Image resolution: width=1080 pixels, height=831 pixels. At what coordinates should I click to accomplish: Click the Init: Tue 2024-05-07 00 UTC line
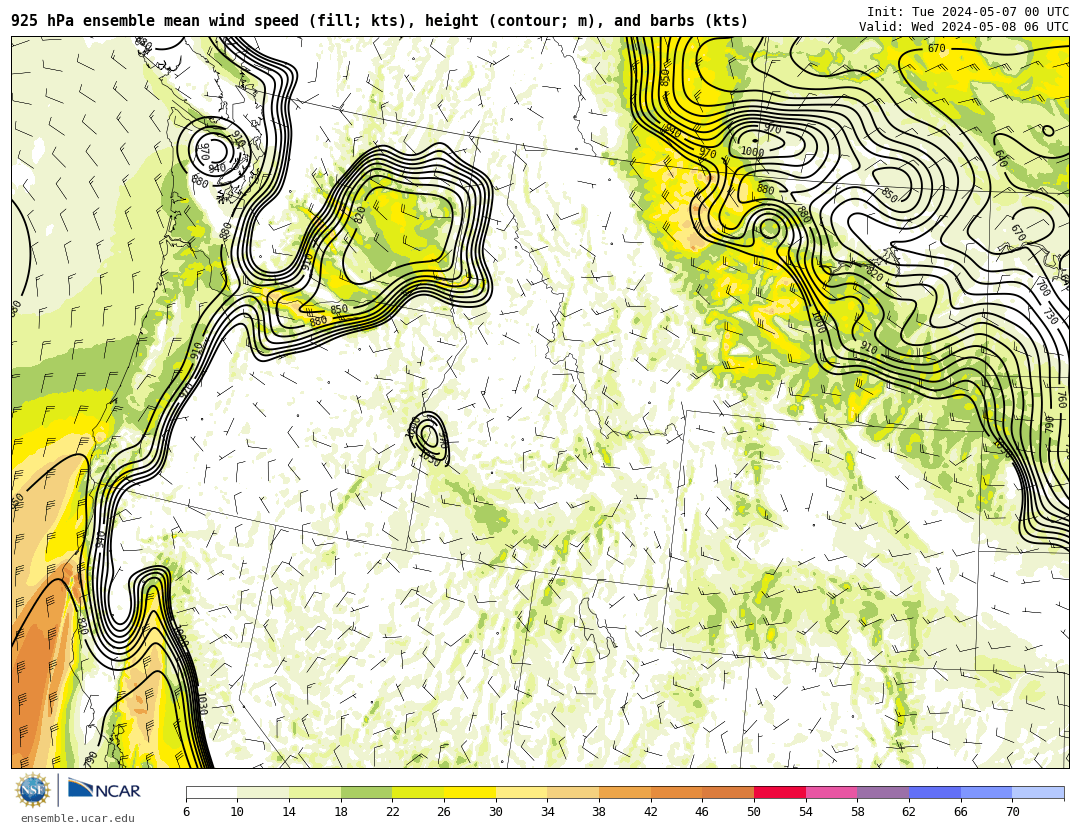click(968, 12)
